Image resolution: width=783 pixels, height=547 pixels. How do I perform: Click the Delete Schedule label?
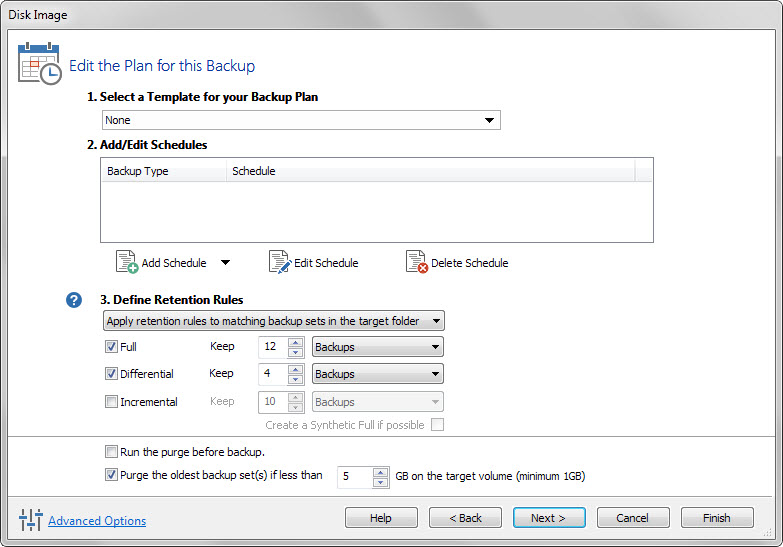(469, 263)
